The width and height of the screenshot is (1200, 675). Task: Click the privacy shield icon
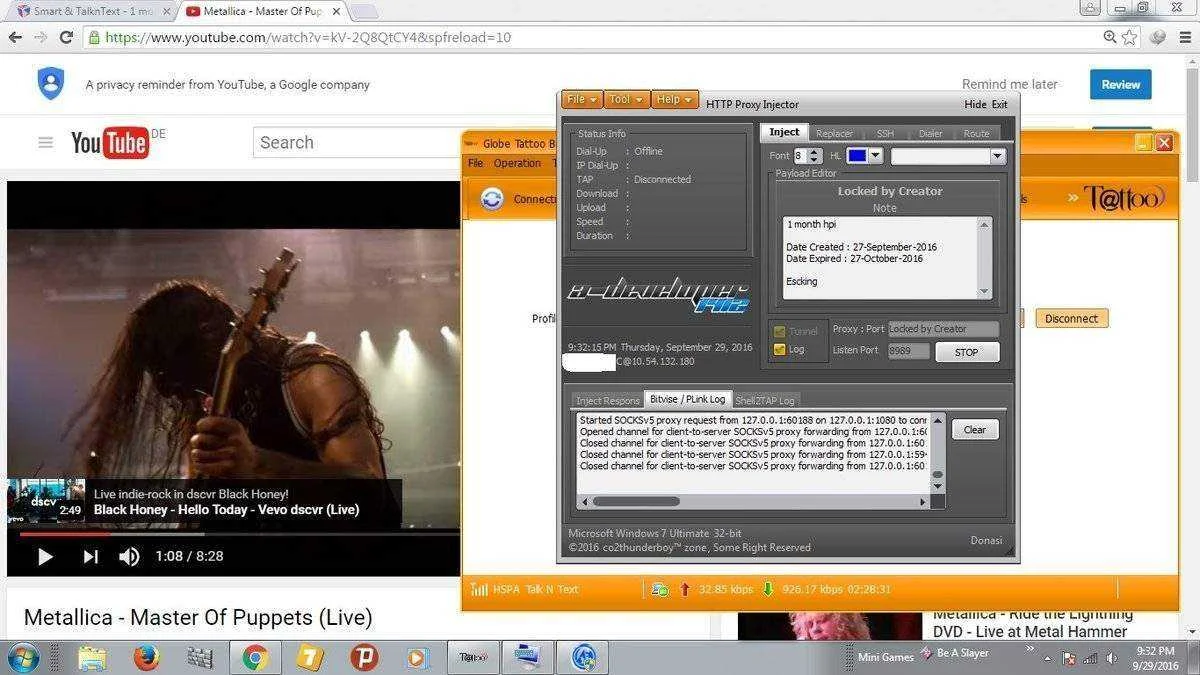[x=50, y=84]
